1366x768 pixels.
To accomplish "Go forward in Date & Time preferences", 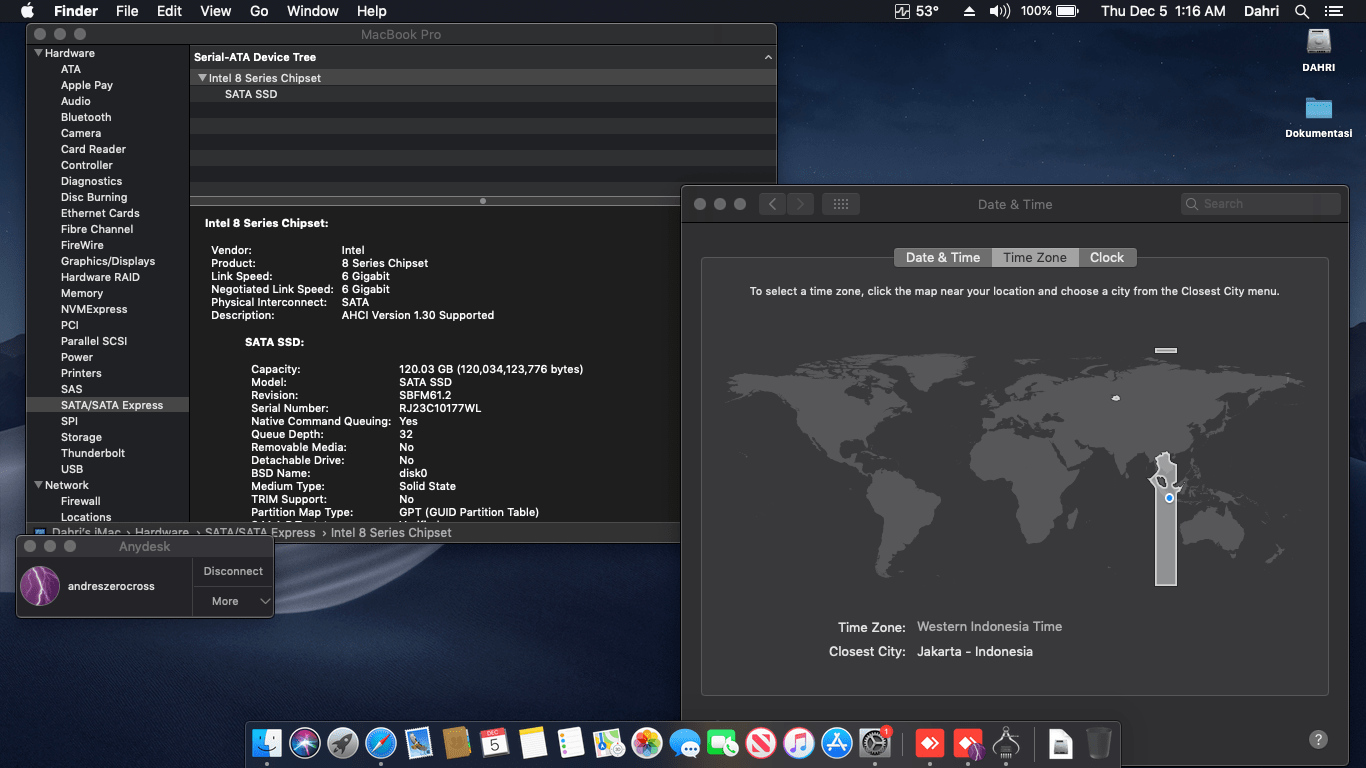I will pyautogui.click(x=800, y=204).
